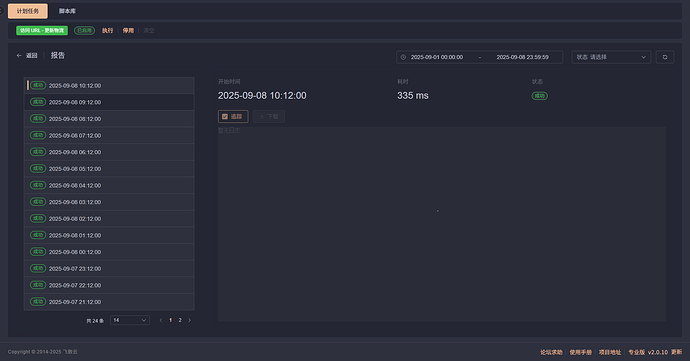Click the refresh icon button beside the status filter
Screen dimensions: 690x361
665,57
